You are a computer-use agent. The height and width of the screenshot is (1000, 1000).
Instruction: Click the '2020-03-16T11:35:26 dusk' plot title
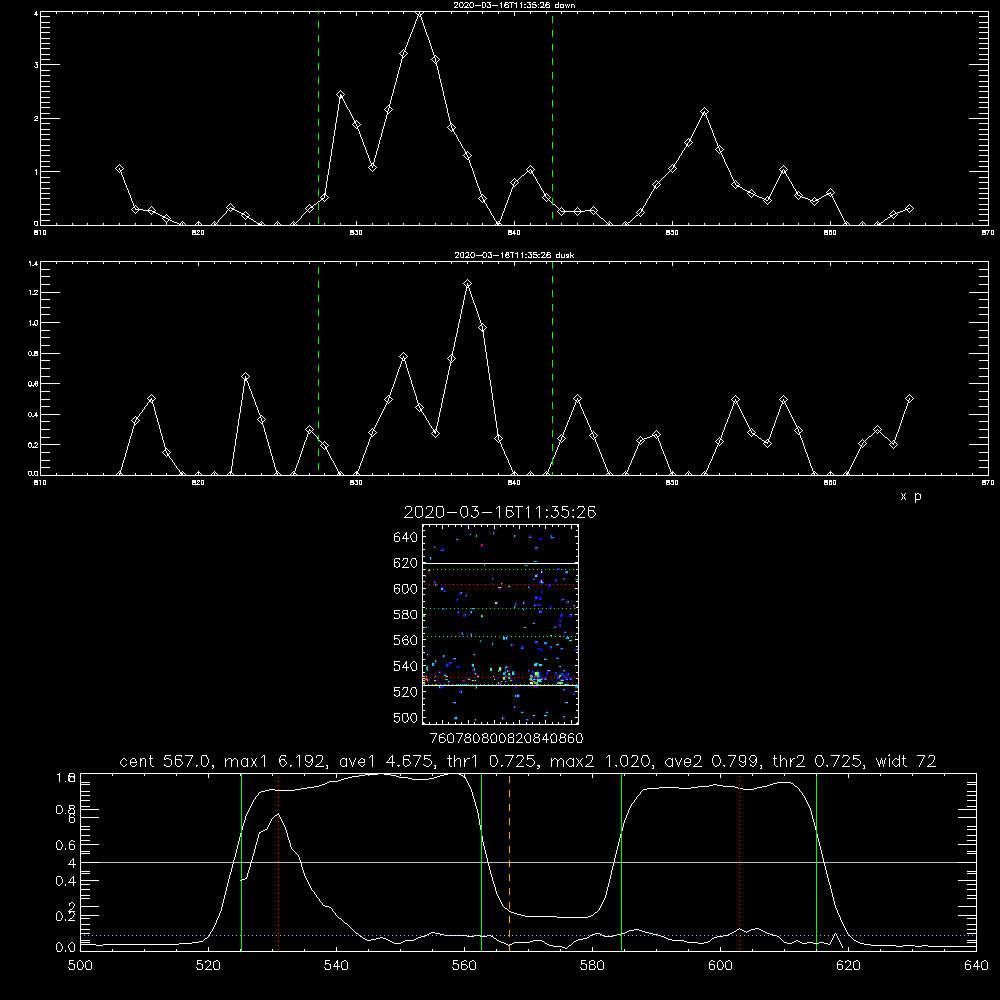point(514,255)
